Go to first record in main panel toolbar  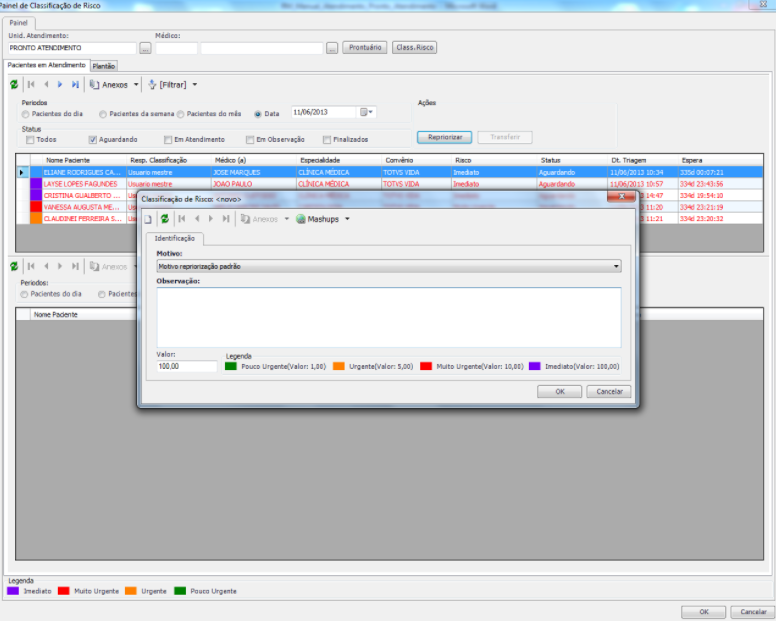click(31, 85)
